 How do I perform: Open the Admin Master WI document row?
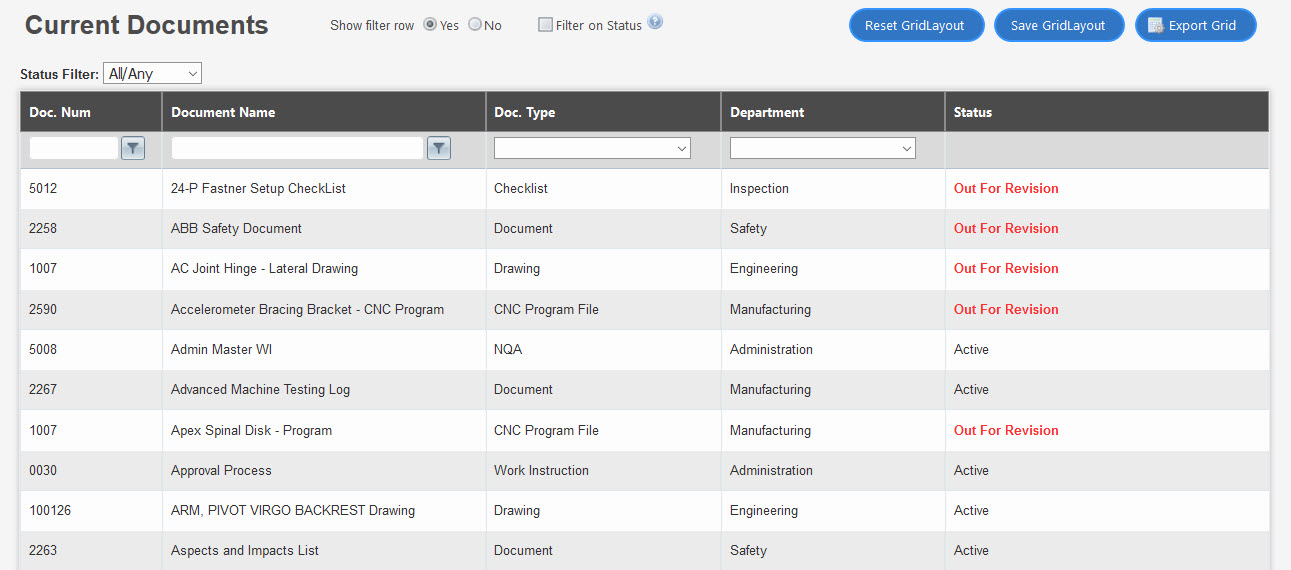point(221,350)
